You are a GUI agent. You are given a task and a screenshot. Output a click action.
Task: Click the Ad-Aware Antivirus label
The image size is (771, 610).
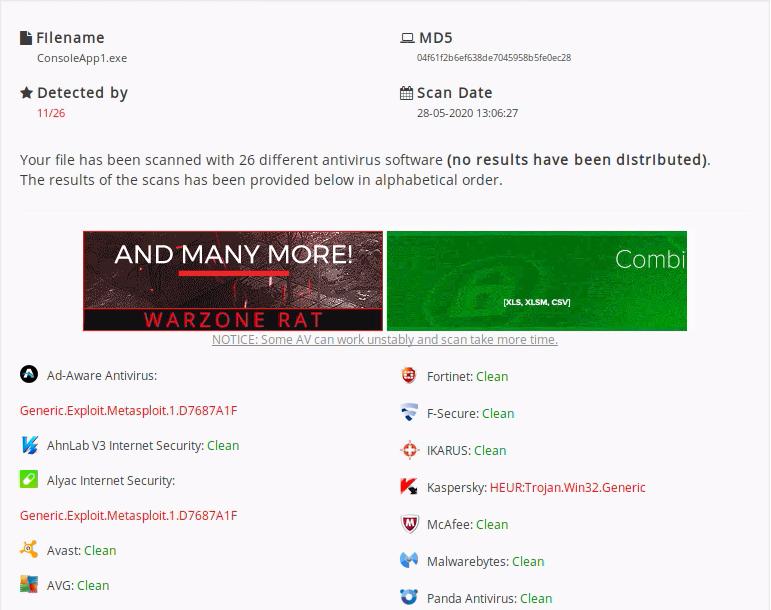102,376
